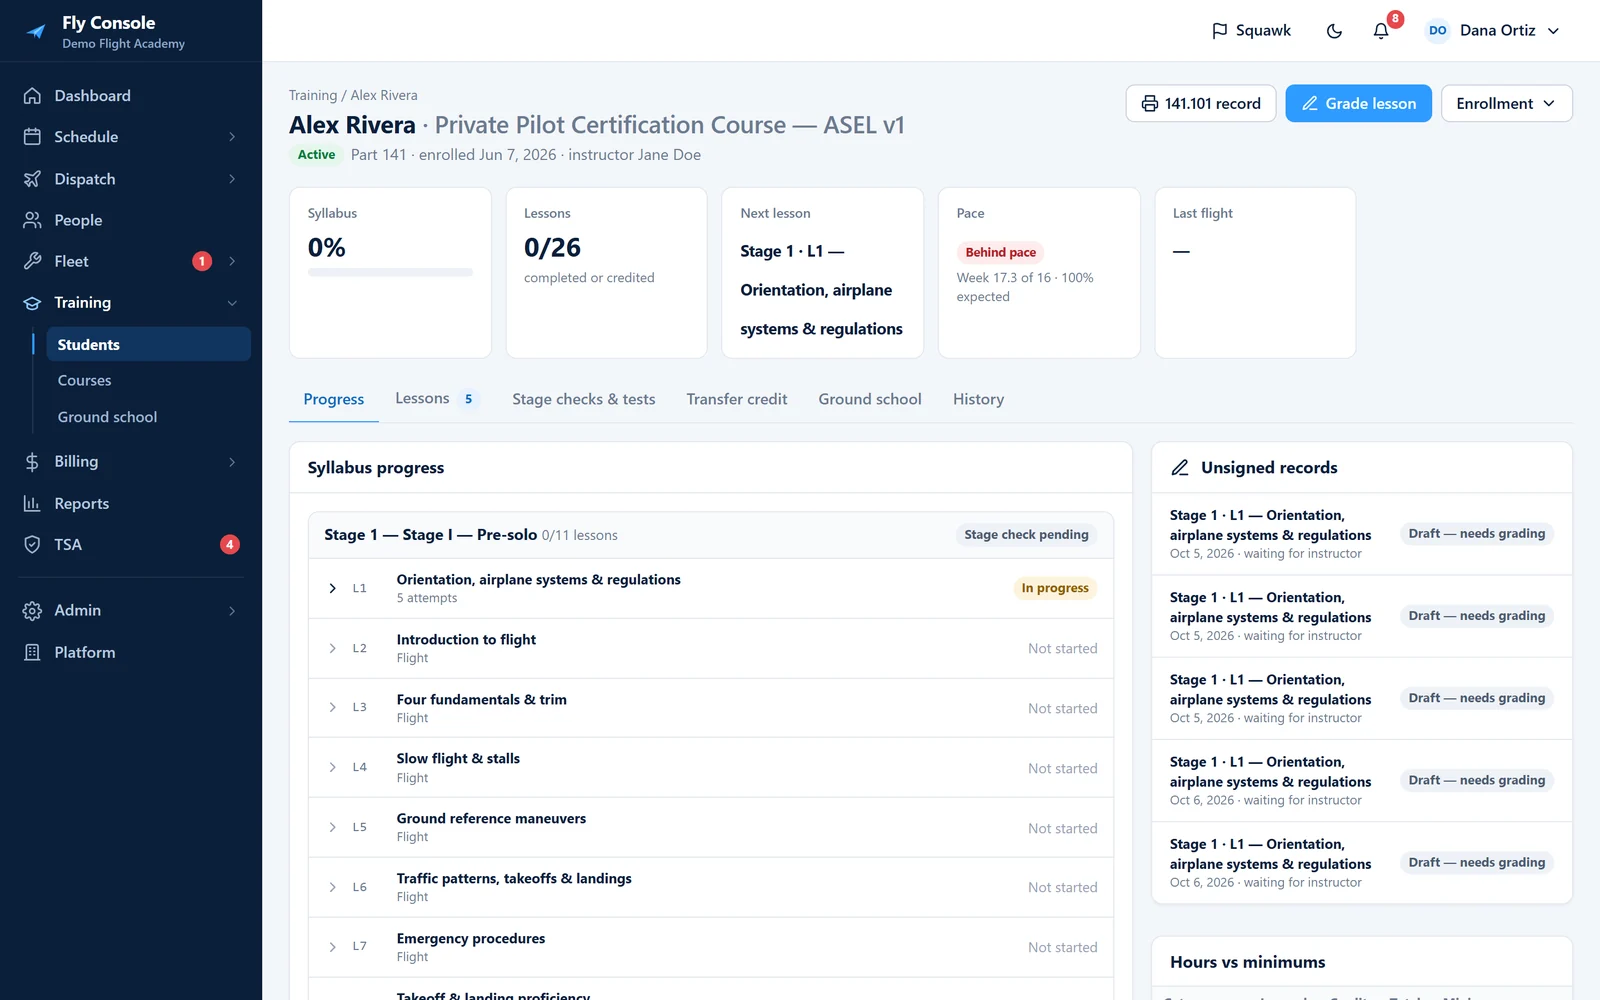Click the Stage check pending badge
1600x1000 pixels.
(x=1026, y=535)
